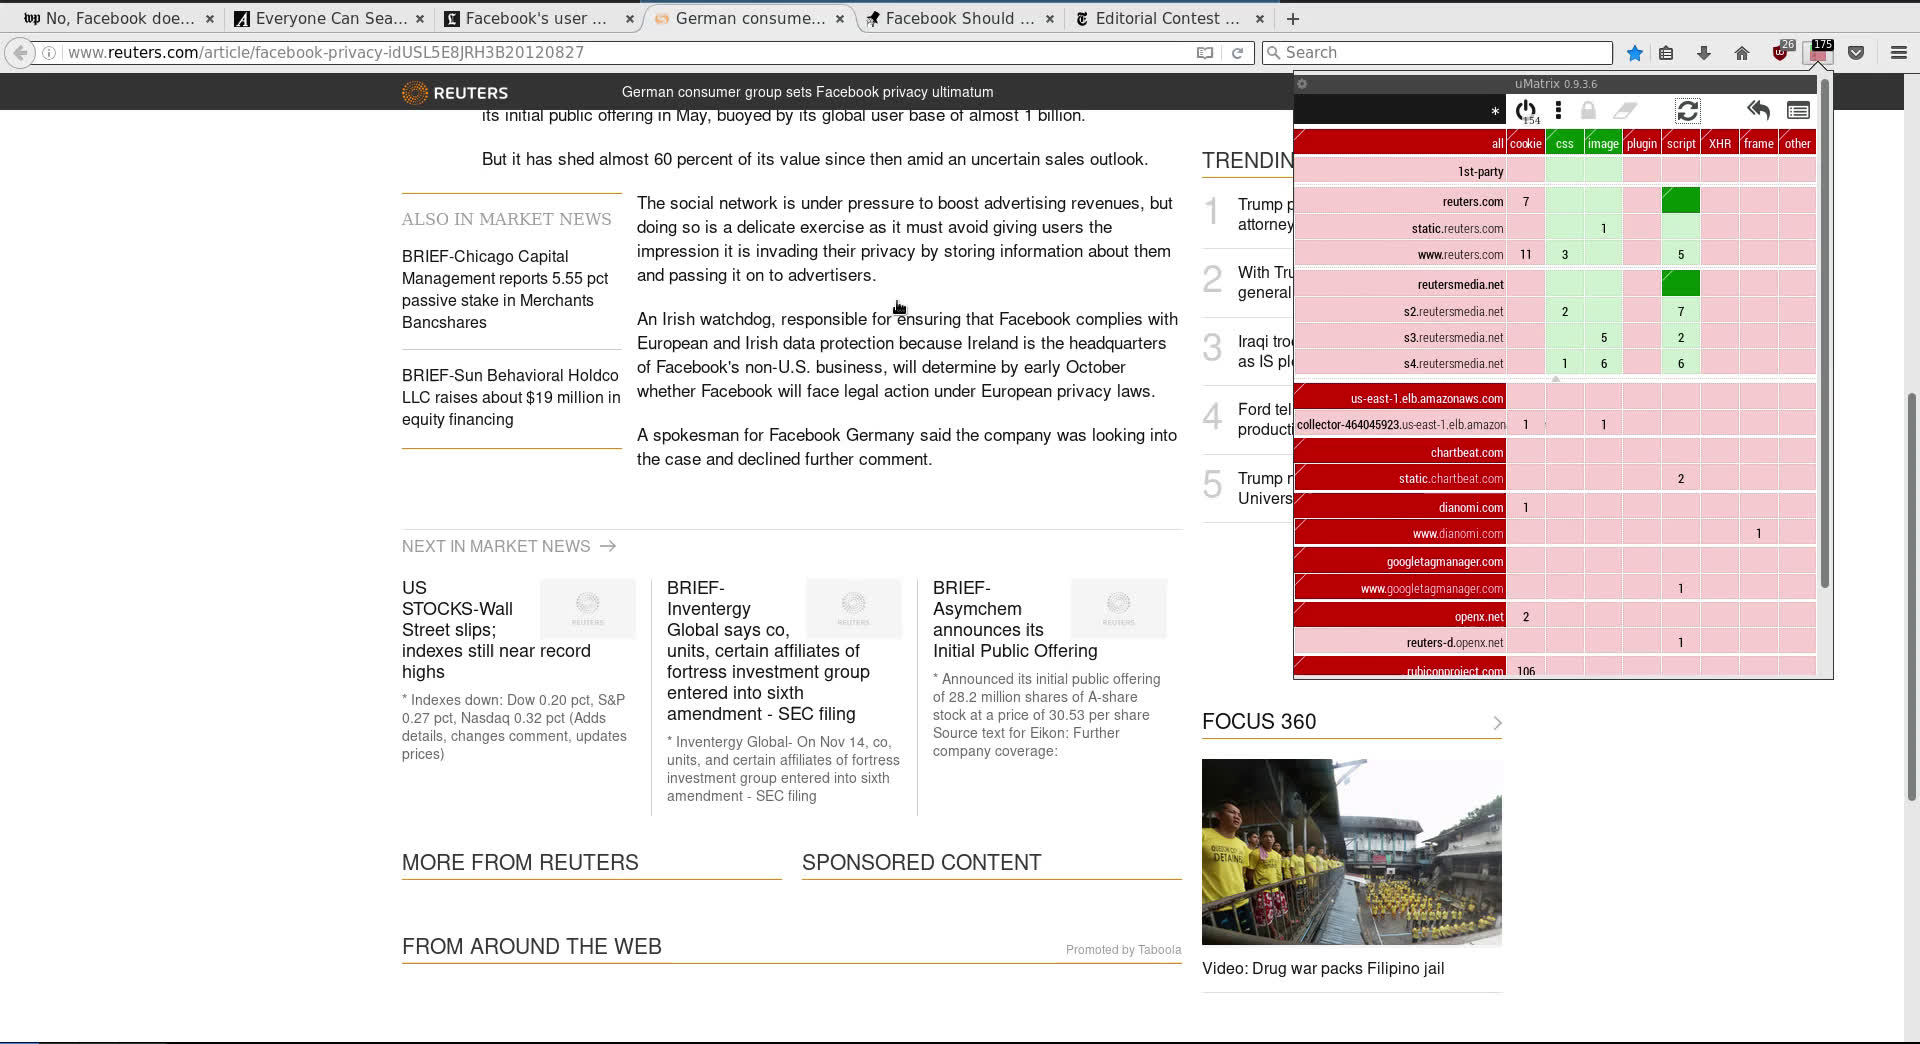Click the uMatrix power toggle button
This screenshot has height=1044, width=1920.
[x=1525, y=110]
